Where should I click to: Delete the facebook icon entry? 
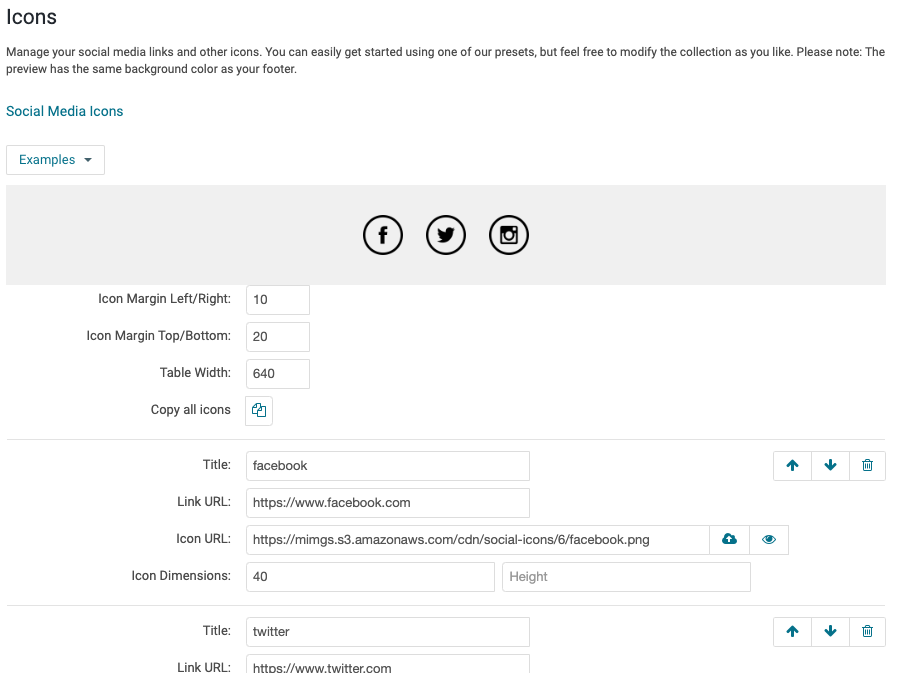[x=867, y=466]
